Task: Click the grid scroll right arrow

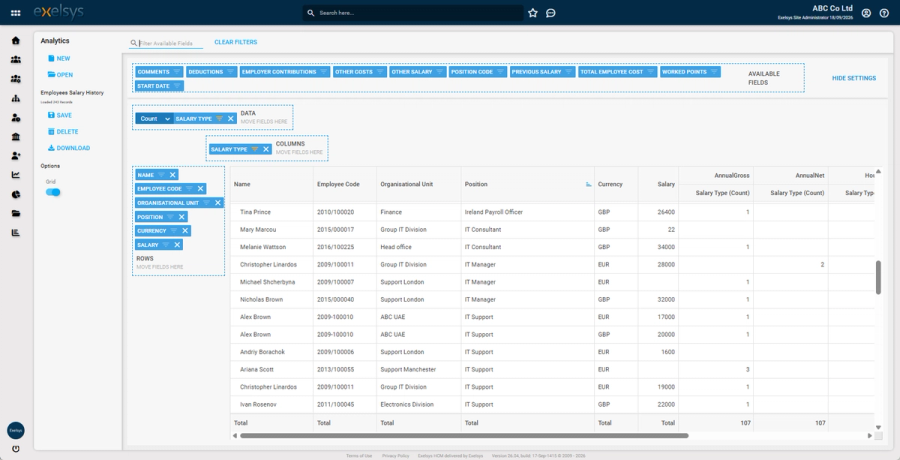Action: (x=870, y=436)
